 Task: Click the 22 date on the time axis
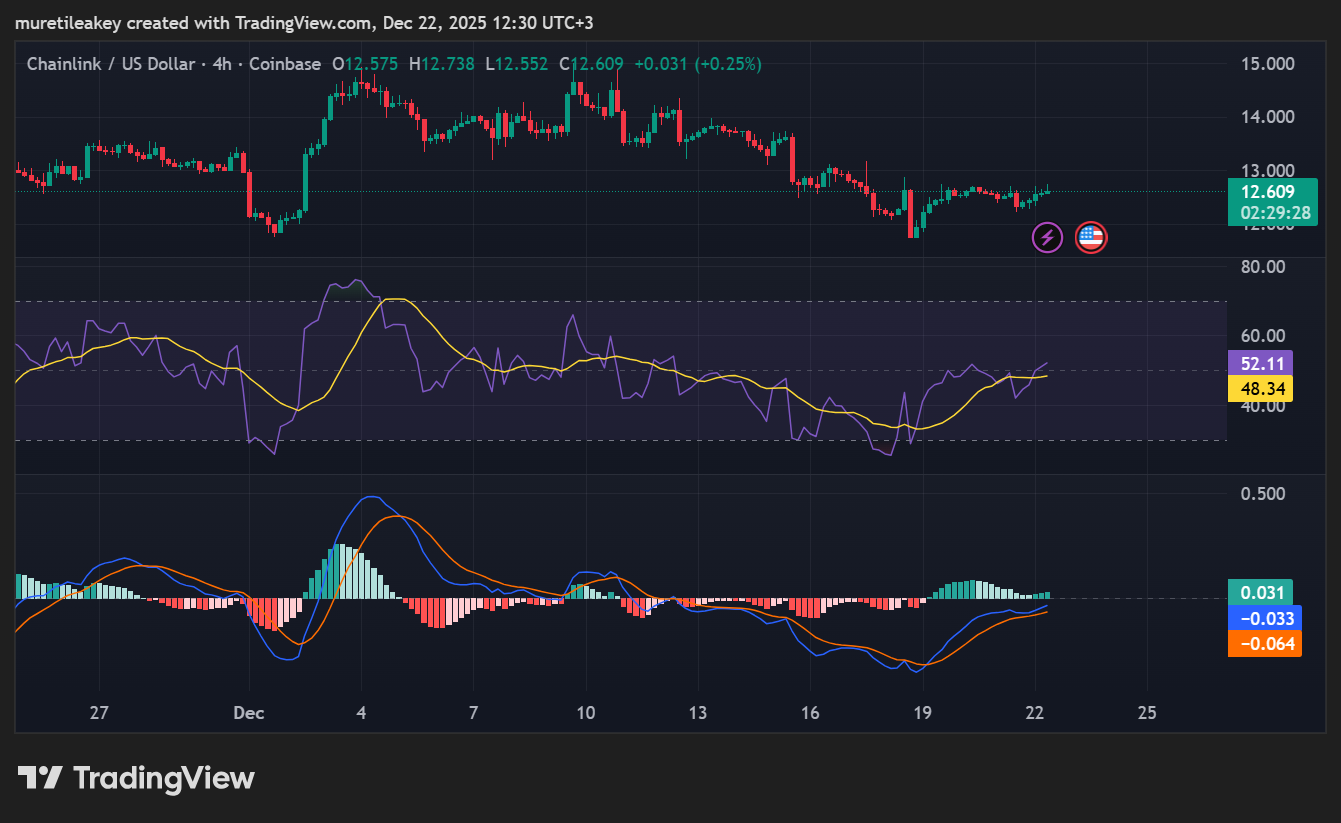(1035, 713)
